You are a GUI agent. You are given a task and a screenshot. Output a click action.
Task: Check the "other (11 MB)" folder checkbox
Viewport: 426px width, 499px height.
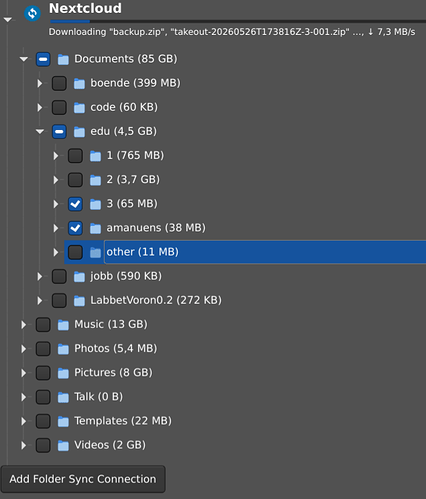[x=75, y=252]
